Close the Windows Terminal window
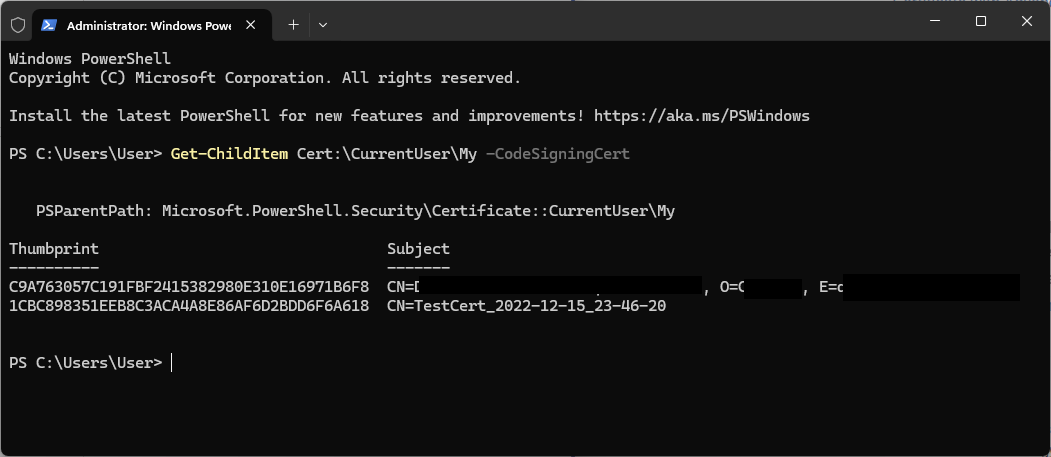Viewport: 1051px width, 457px height. pos(1026,21)
